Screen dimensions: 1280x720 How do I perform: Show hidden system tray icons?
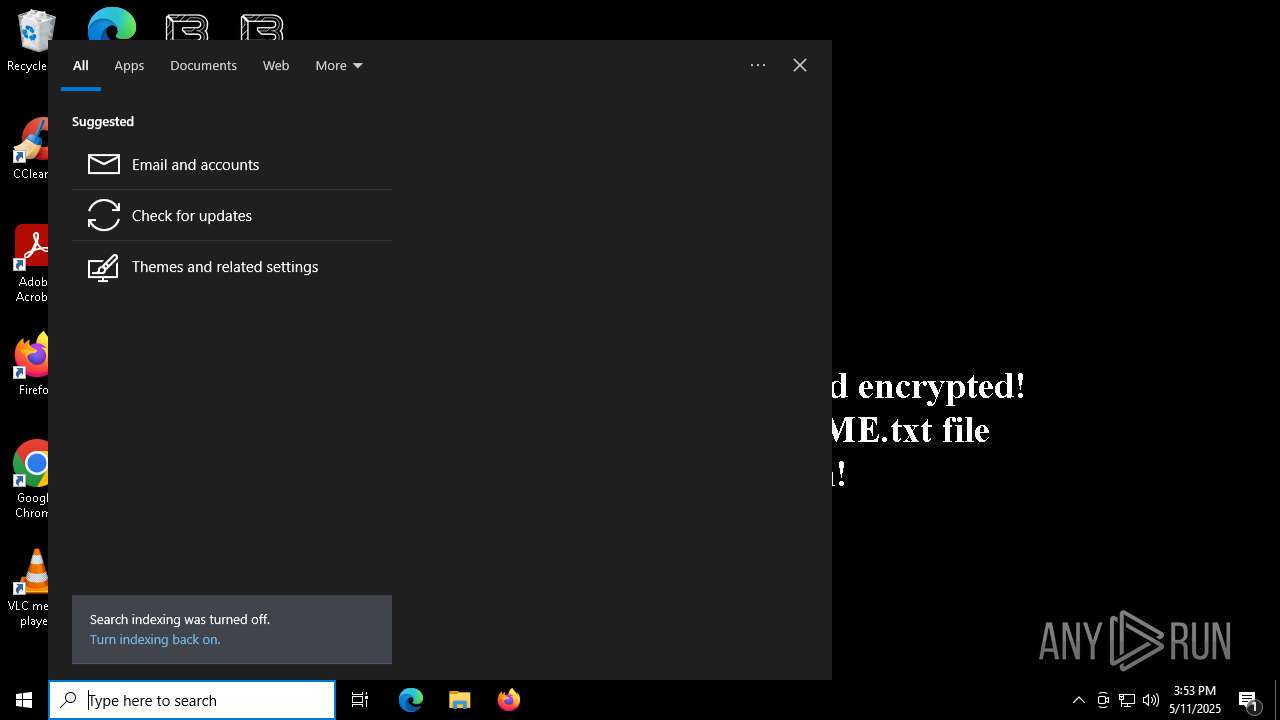coord(1078,700)
